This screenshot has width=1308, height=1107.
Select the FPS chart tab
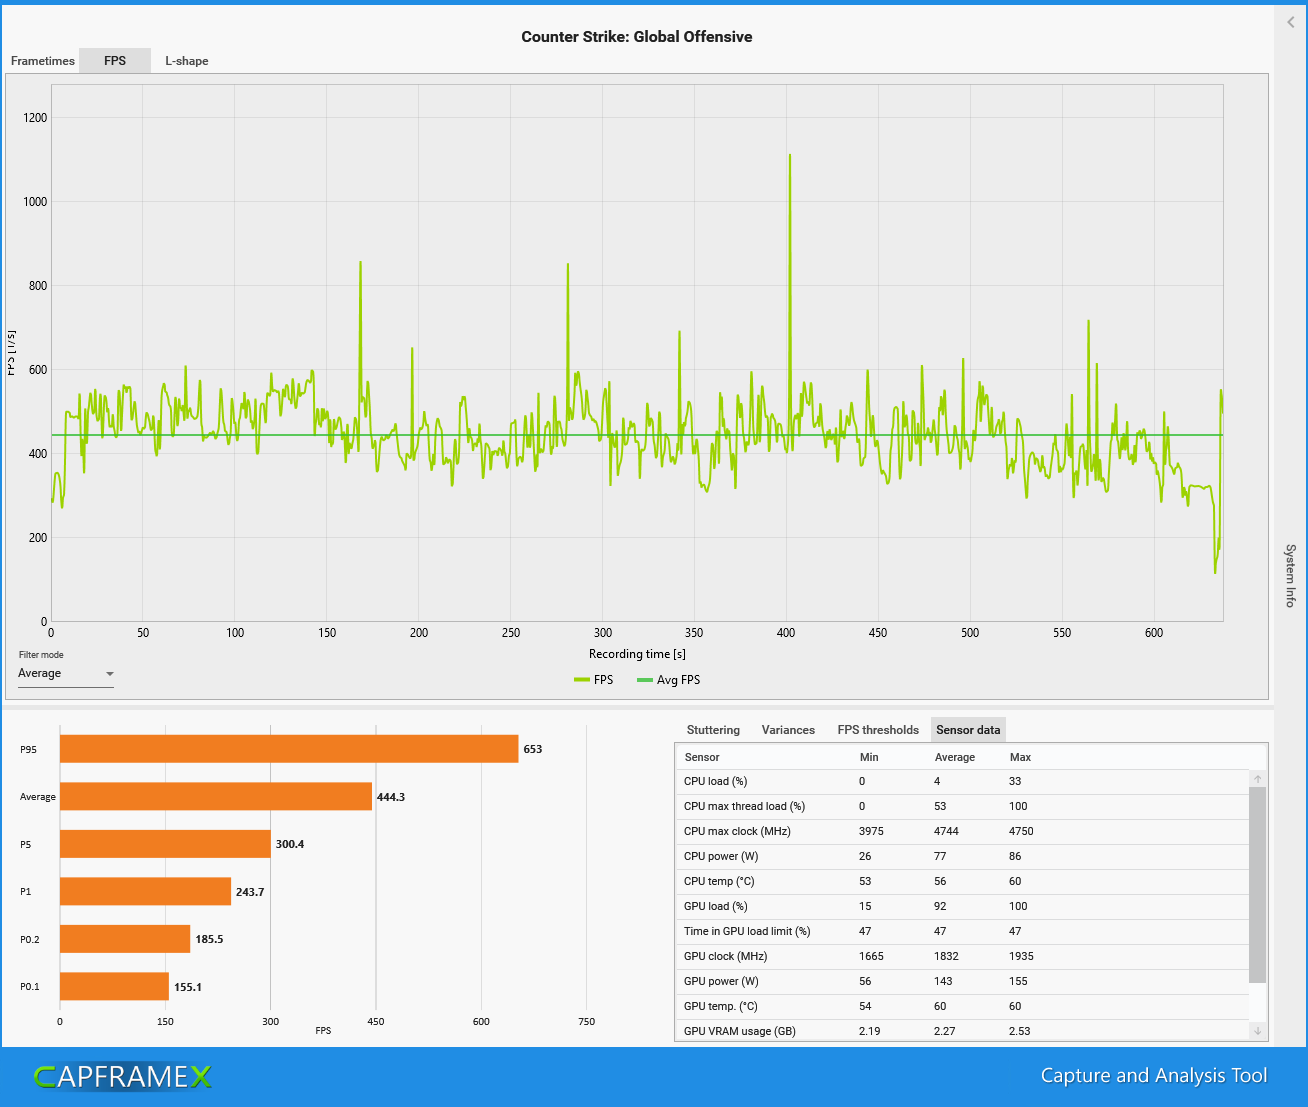pos(115,61)
